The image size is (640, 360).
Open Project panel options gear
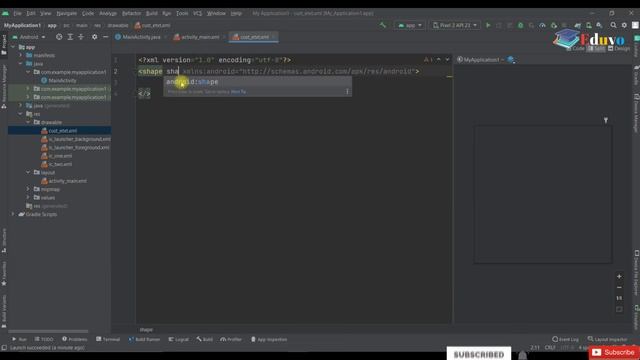tap(94, 37)
